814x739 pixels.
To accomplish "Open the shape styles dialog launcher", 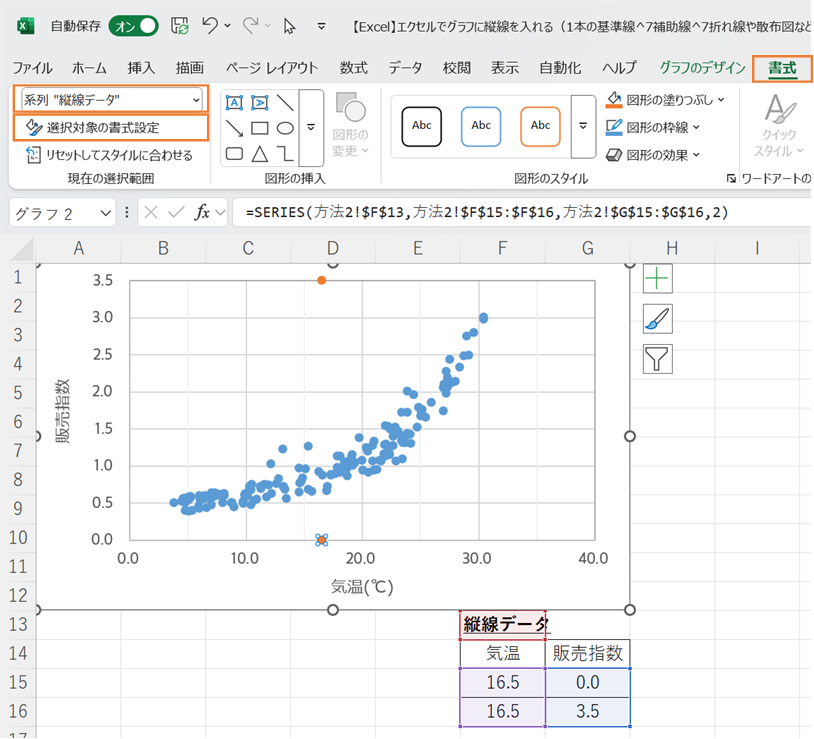I will [731, 179].
